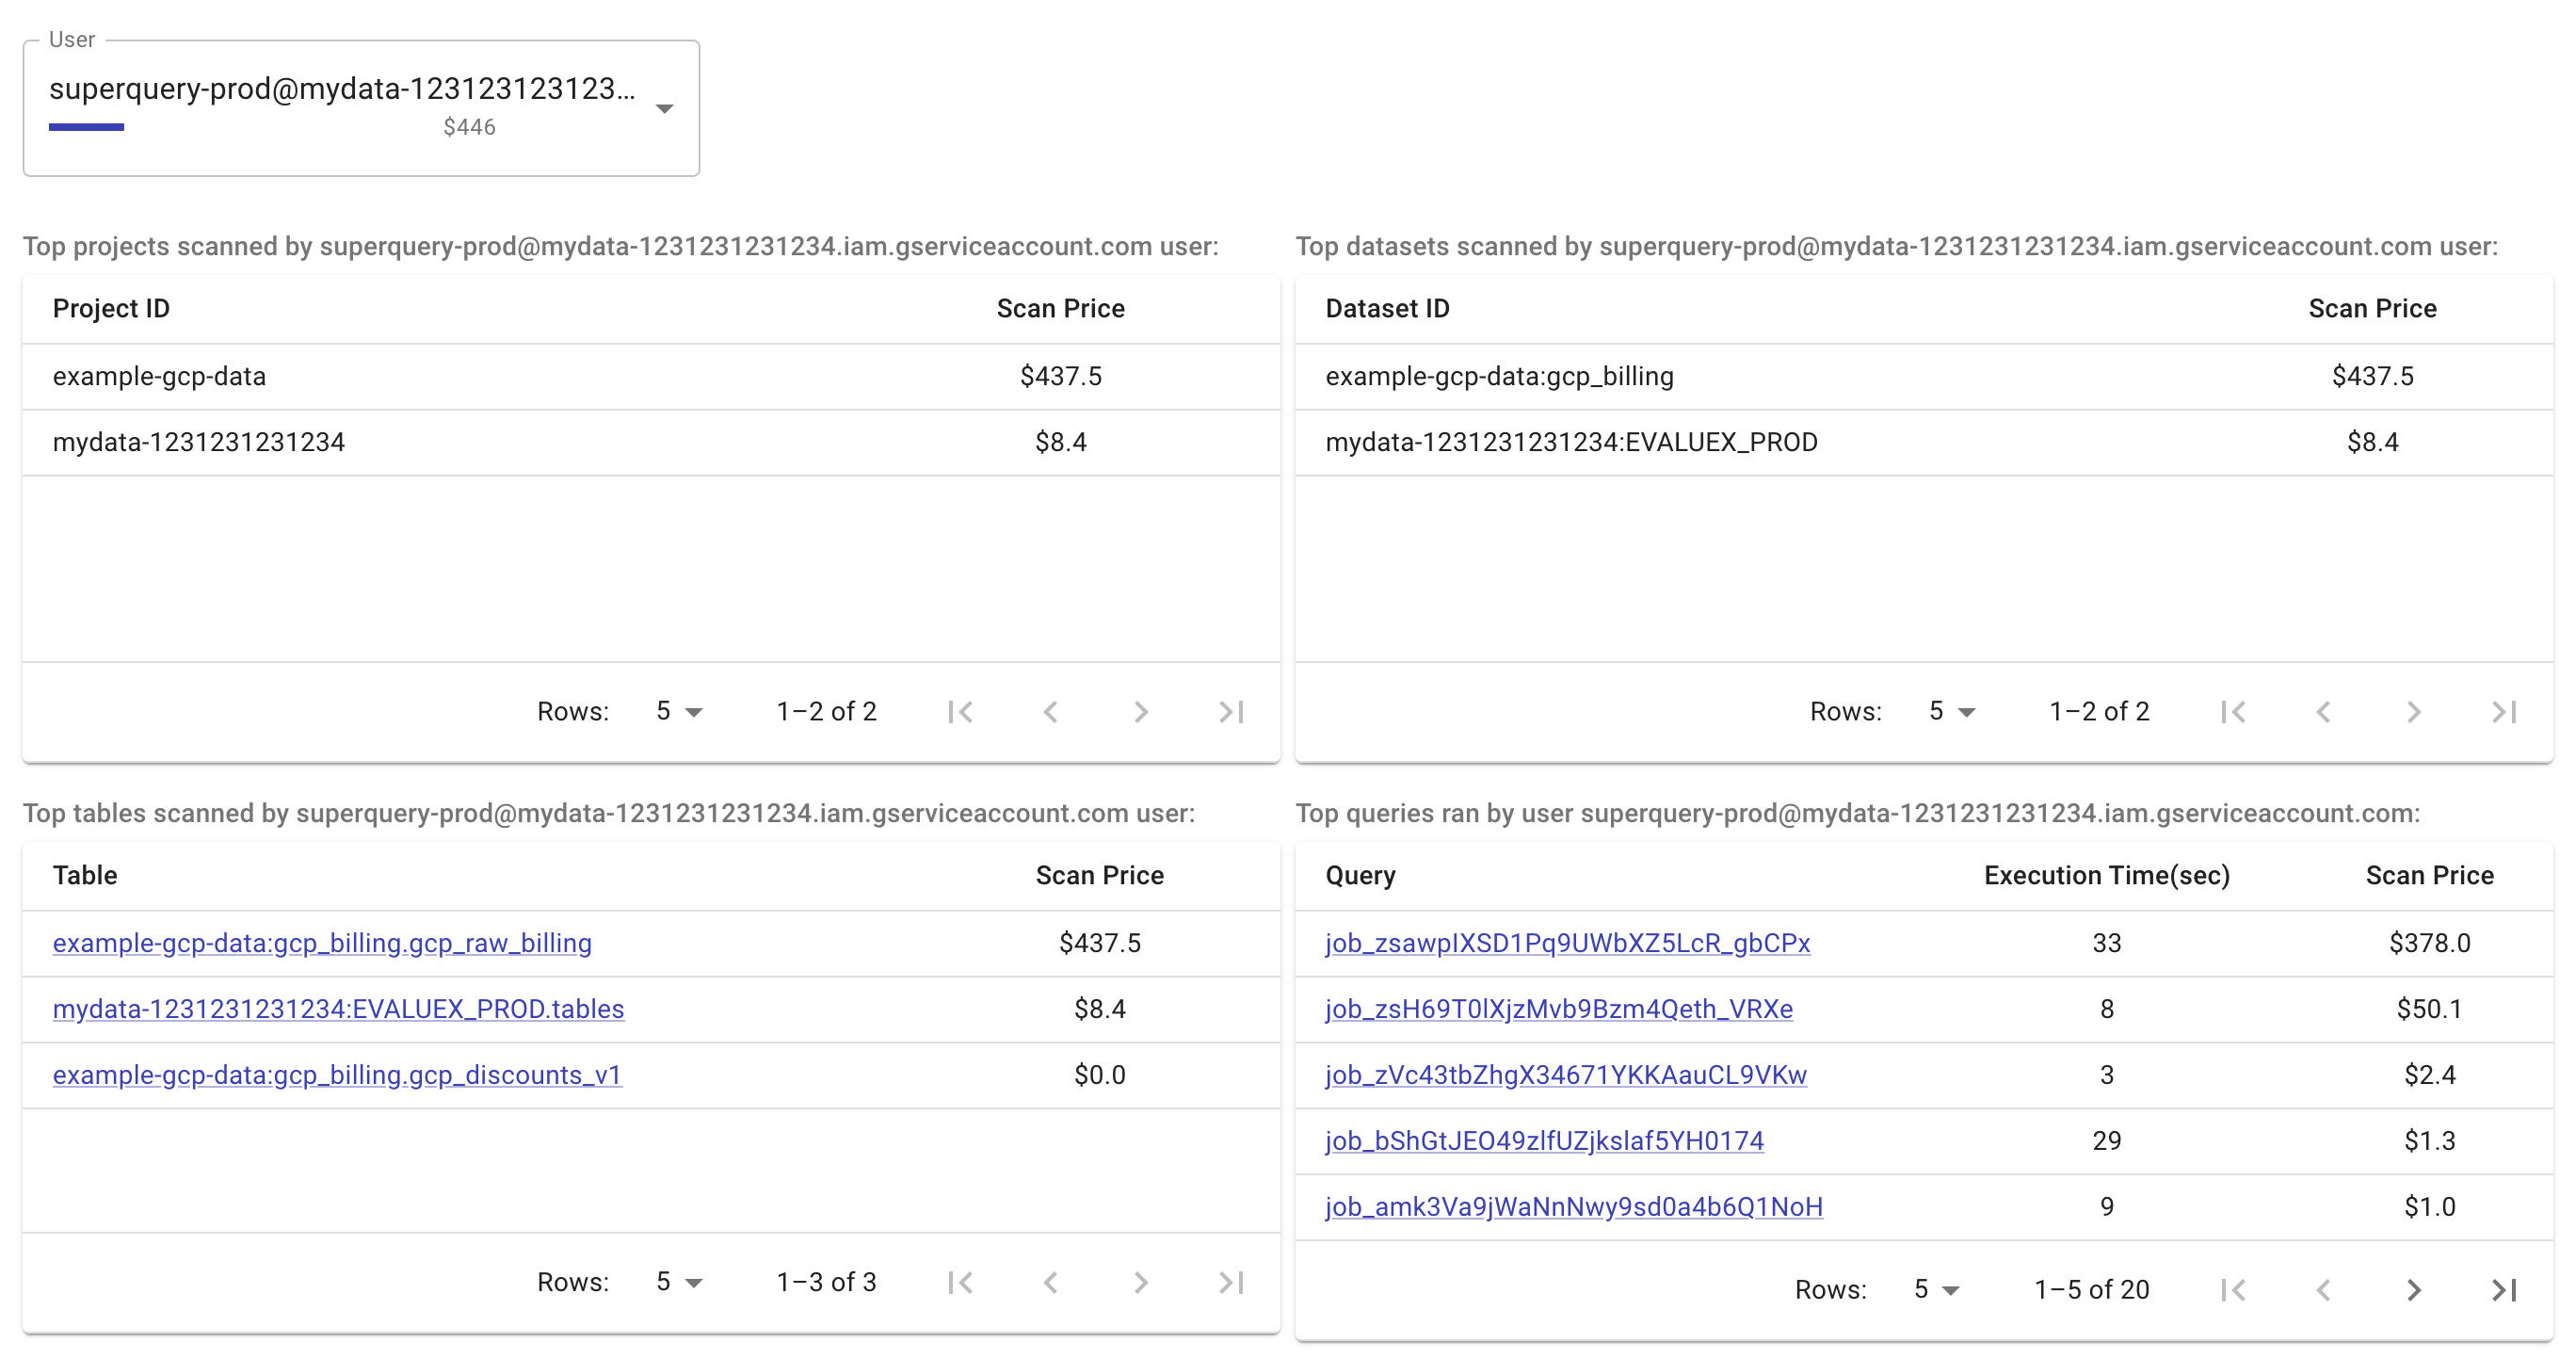The width and height of the screenshot is (2576, 1358).
Task: Click query job_amk3Va9jWaNnNwy9sd0a4b6Q1NoH
Action: pyautogui.click(x=1572, y=1206)
